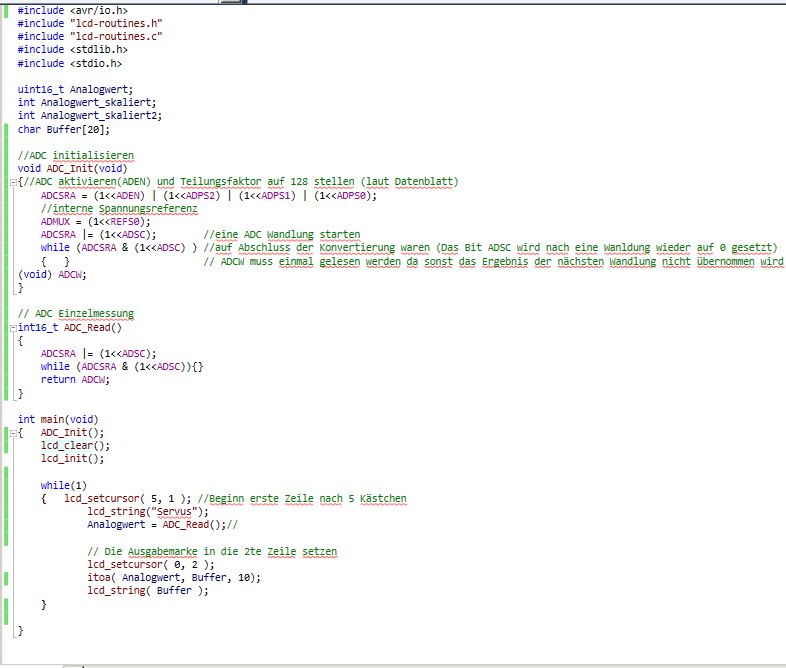786x668 pixels.
Task: Click the 'return ADCW;' line
Action: pos(75,380)
